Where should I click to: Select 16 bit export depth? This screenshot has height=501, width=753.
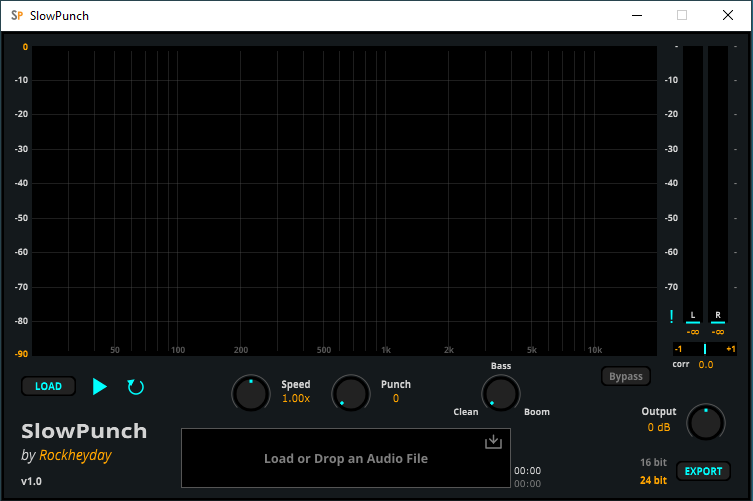[x=653, y=462]
